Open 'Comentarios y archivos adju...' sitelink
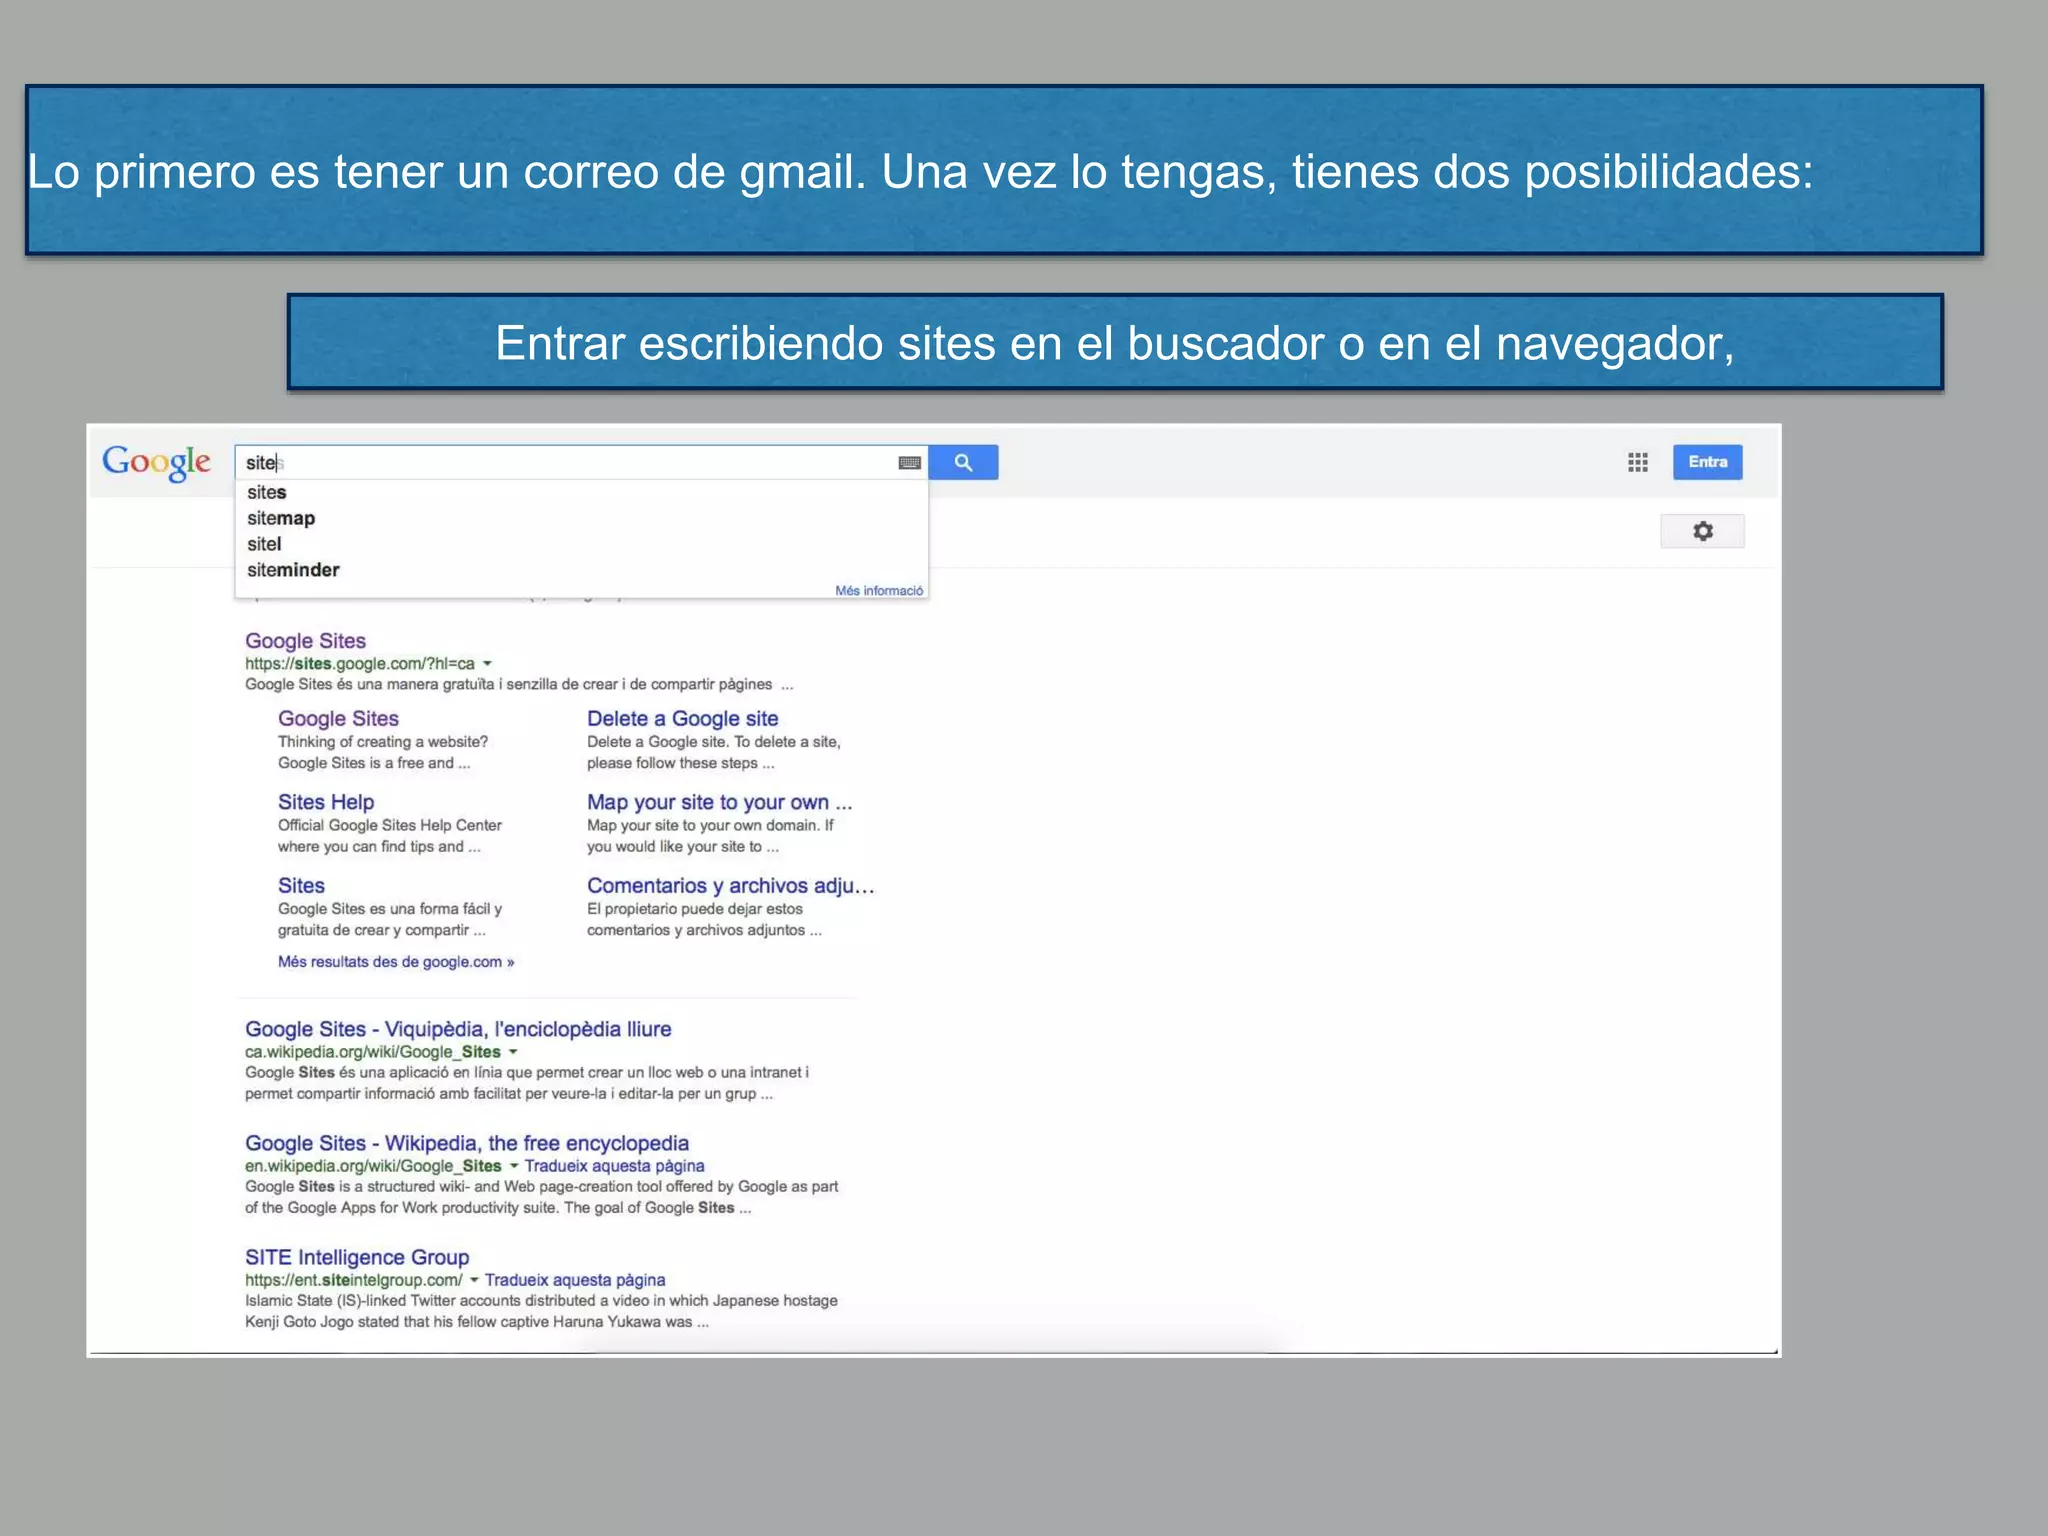This screenshot has width=2048, height=1536. (x=731, y=886)
